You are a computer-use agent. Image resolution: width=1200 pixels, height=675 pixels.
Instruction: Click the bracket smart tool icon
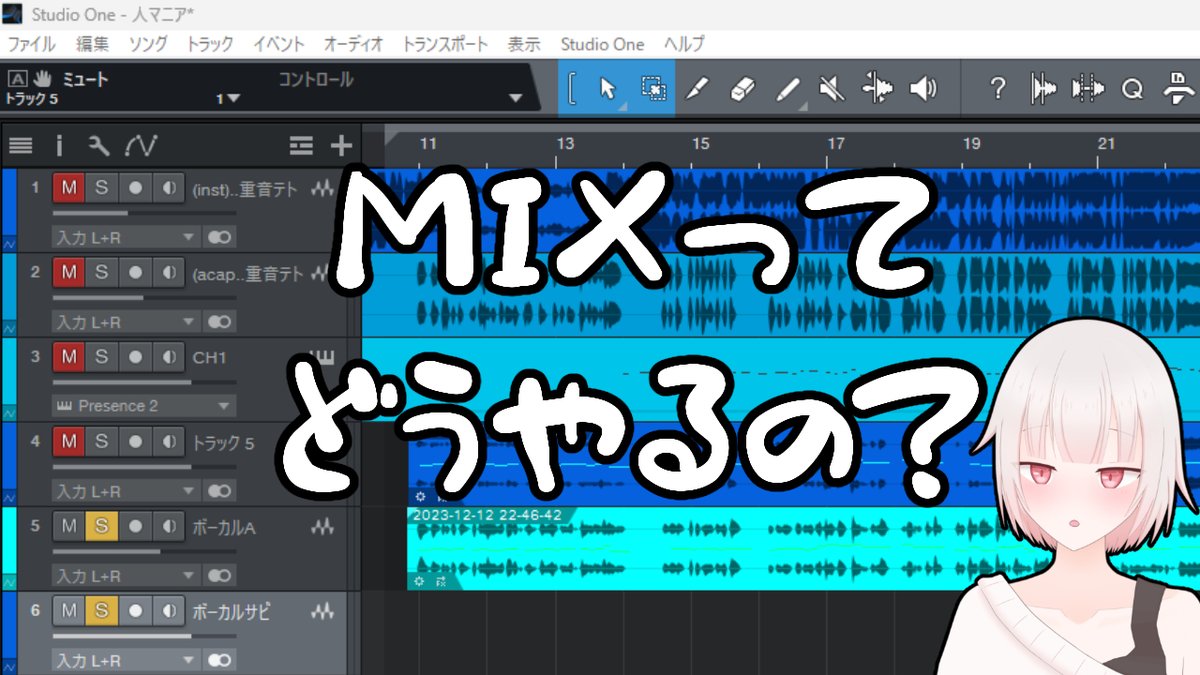pyautogui.click(x=571, y=88)
